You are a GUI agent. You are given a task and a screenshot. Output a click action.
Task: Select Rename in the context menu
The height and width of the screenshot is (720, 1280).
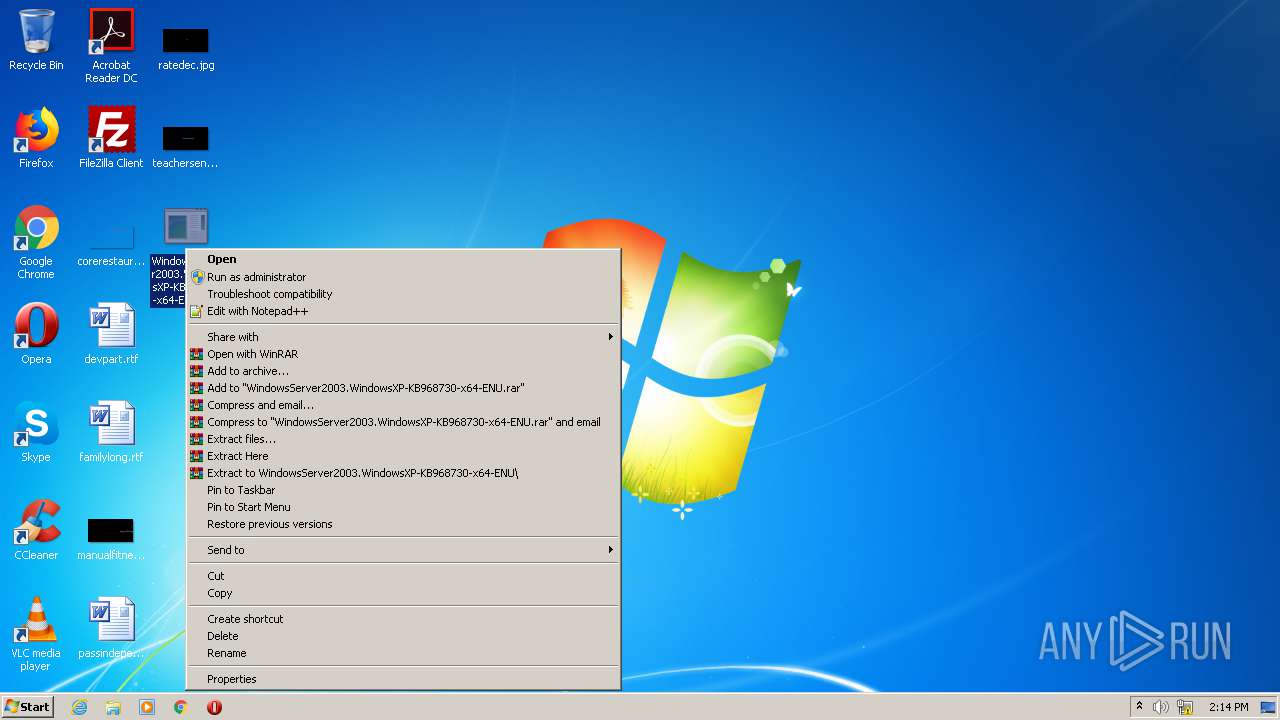tap(404, 653)
